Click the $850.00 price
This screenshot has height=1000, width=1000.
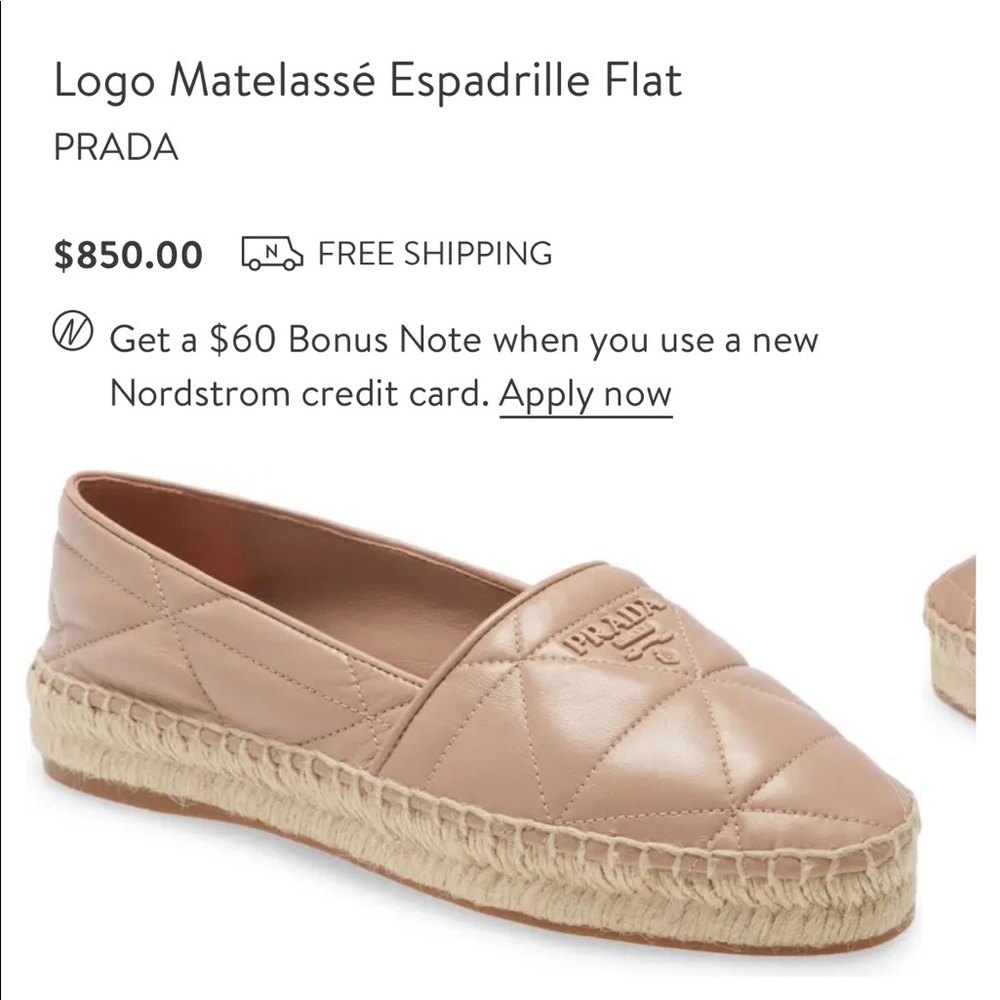[129, 255]
